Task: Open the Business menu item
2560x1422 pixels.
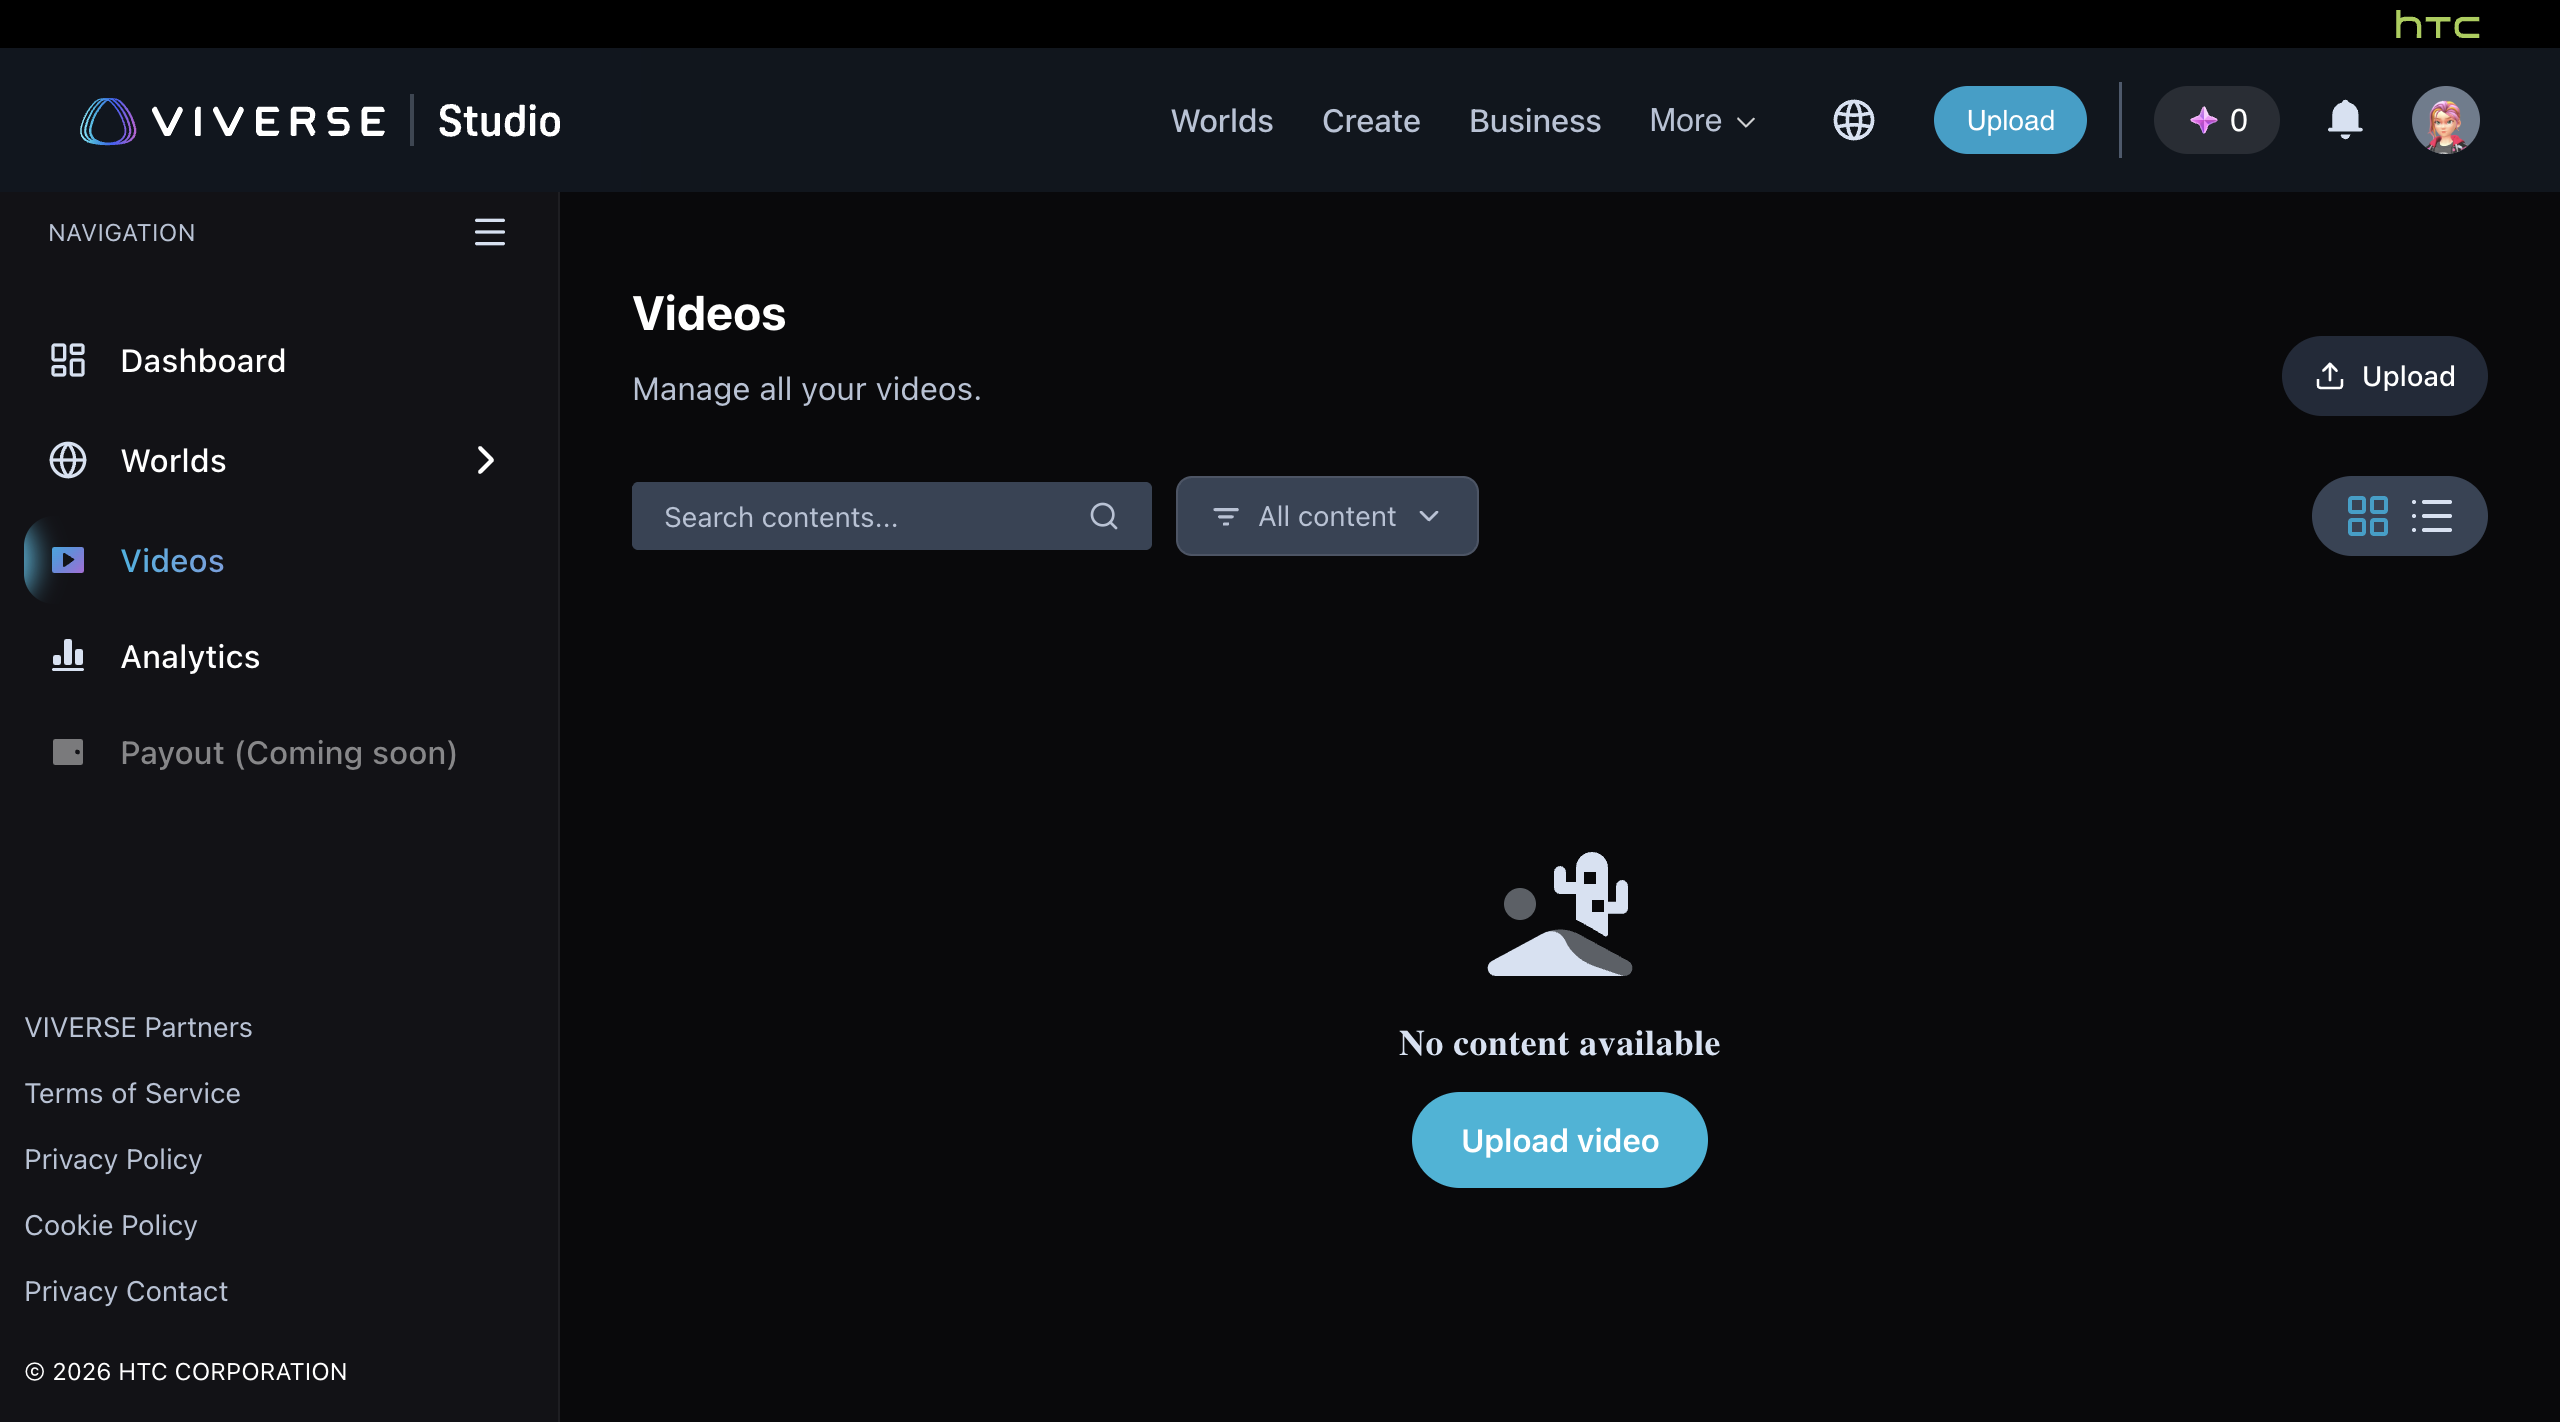Action: [x=1534, y=121]
